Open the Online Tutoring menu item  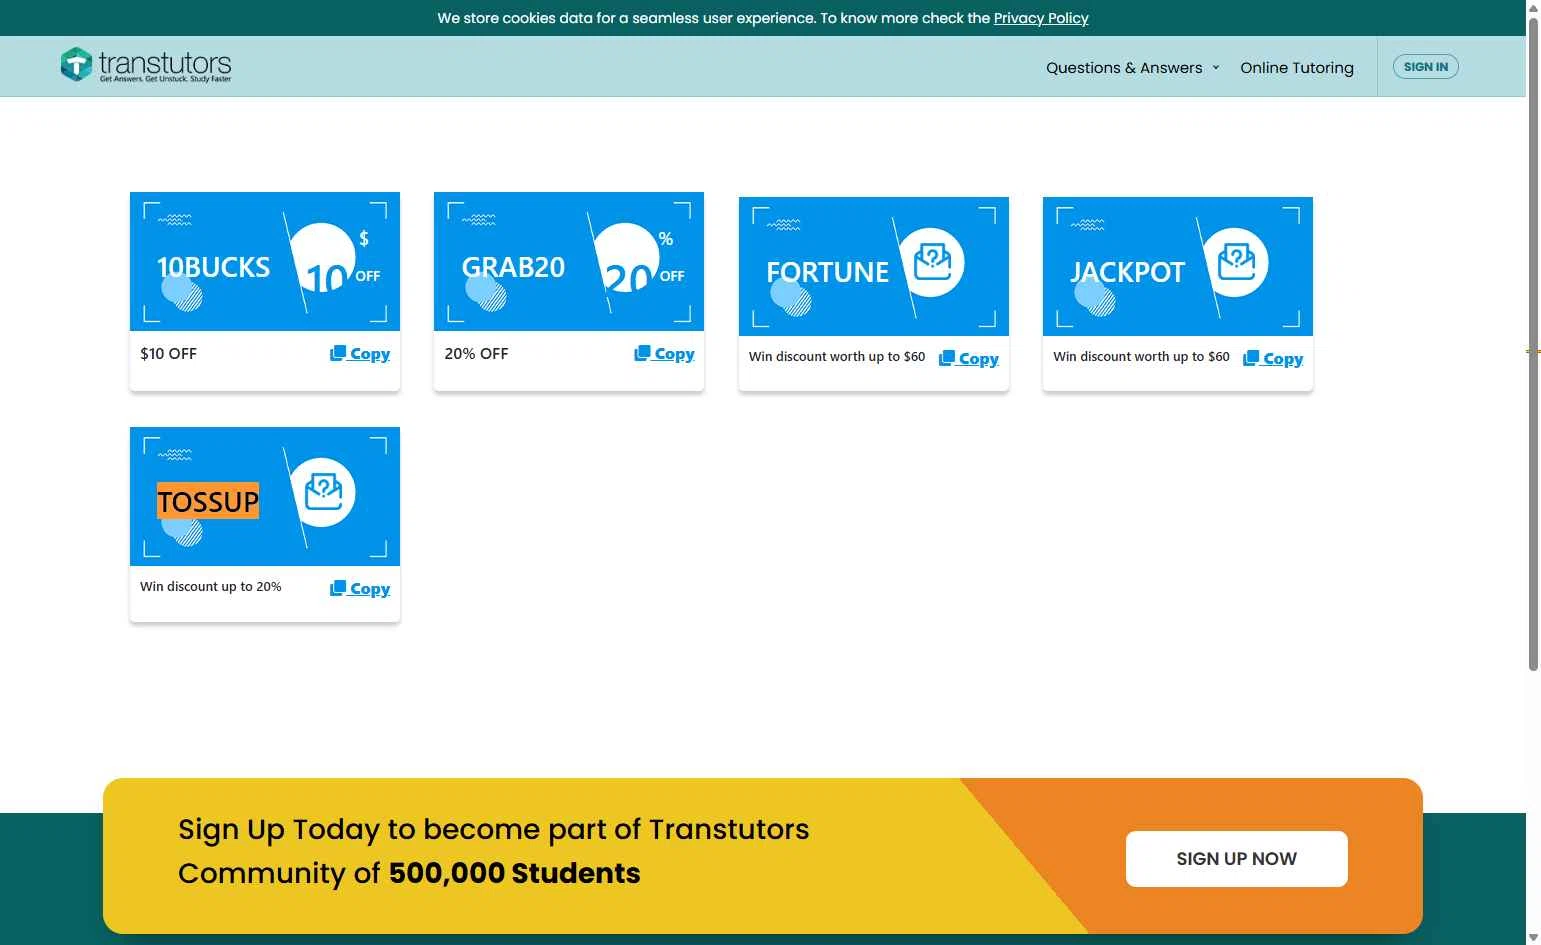(x=1297, y=68)
